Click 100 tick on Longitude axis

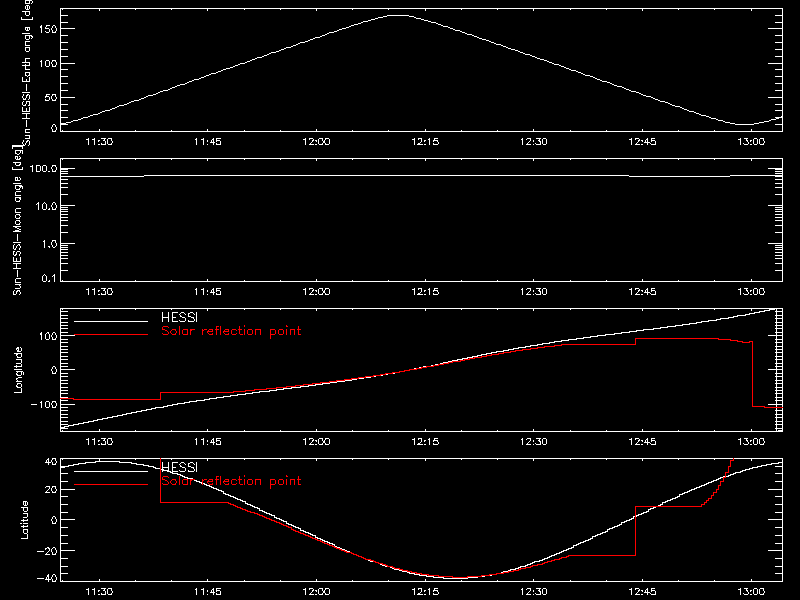[x=47, y=336]
